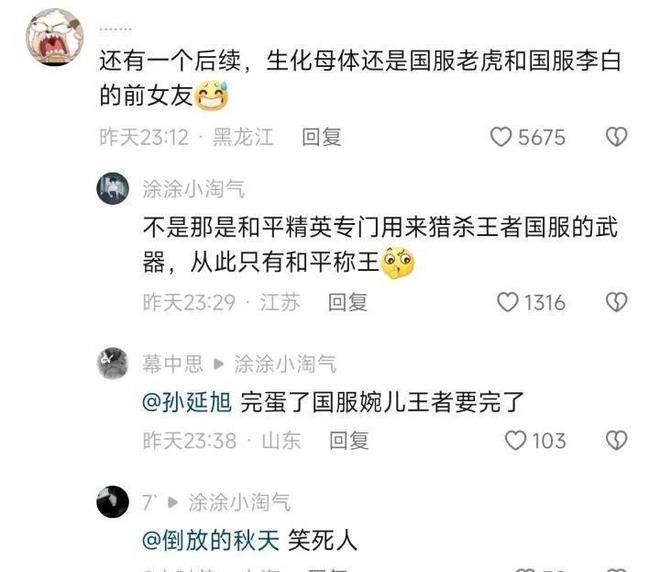Open 涂涂小淘气's profile avatar
This screenshot has width=660, height=572.
coord(113,188)
